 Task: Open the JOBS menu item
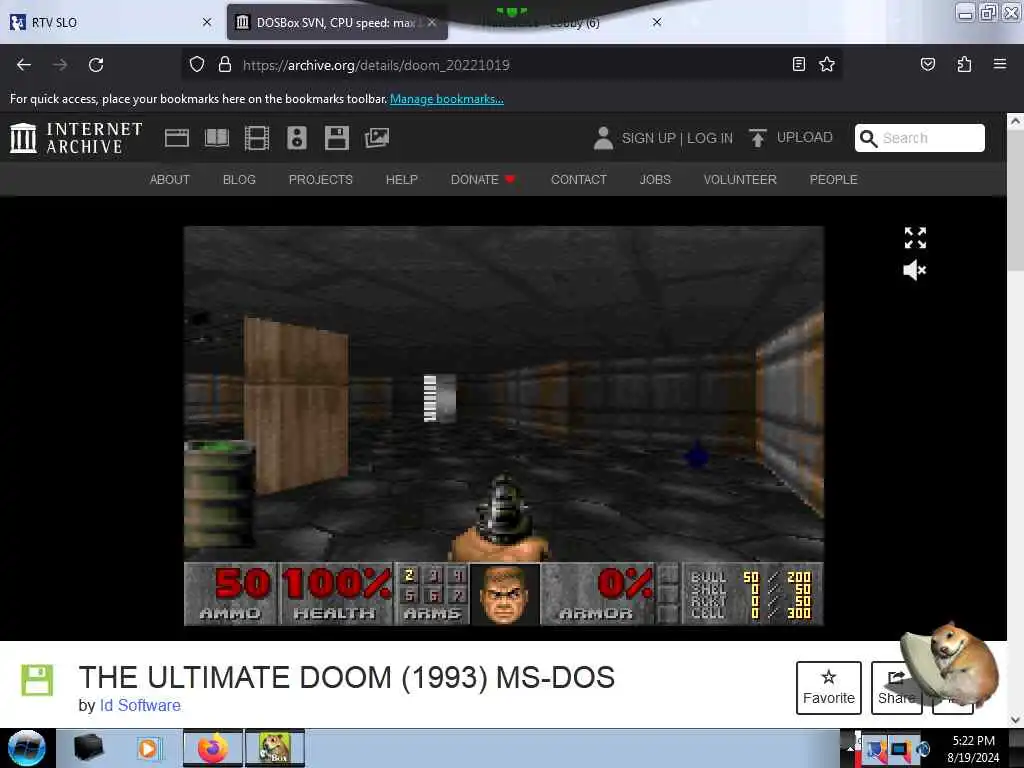[x=655, y=180]
